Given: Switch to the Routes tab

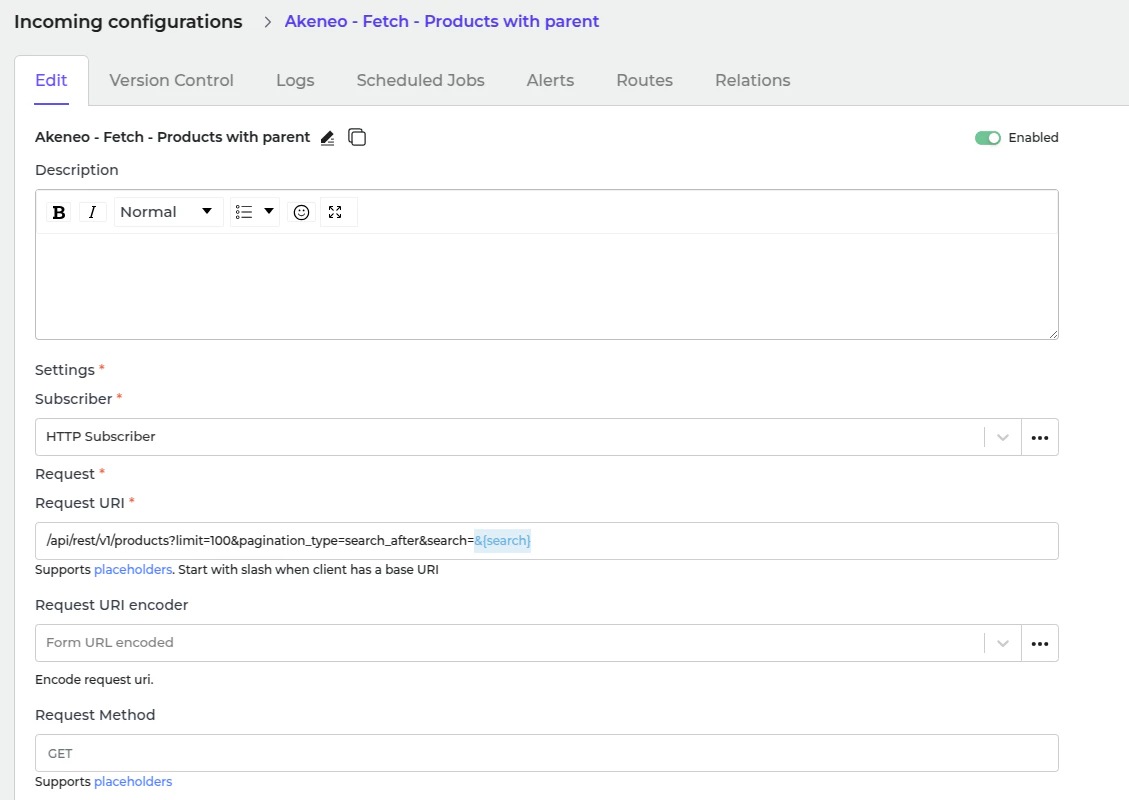Looking at the screenshot, I should click(644, 81).
